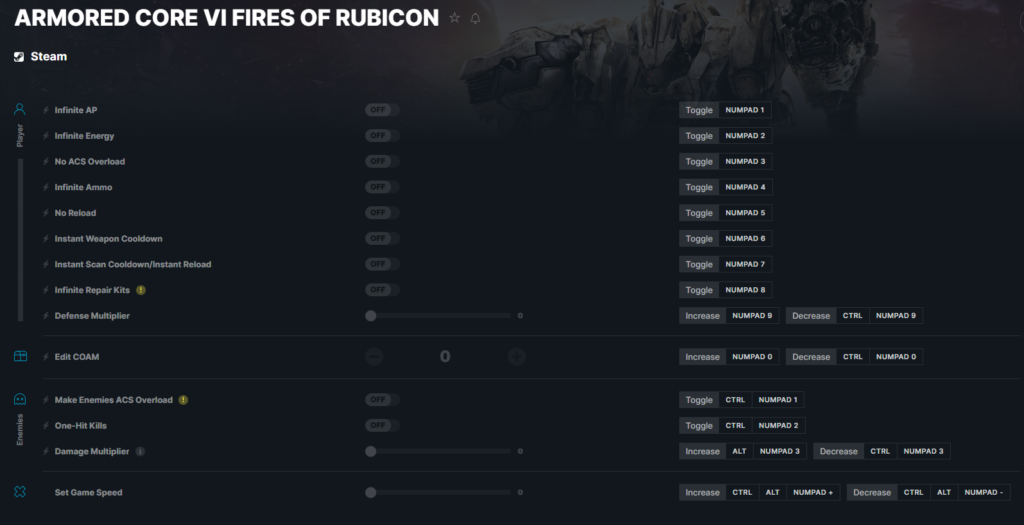The image size is (1024, 525).
Task: Switch on the Make Enemies ACS Overload toggle
Action: coord(382,400)
